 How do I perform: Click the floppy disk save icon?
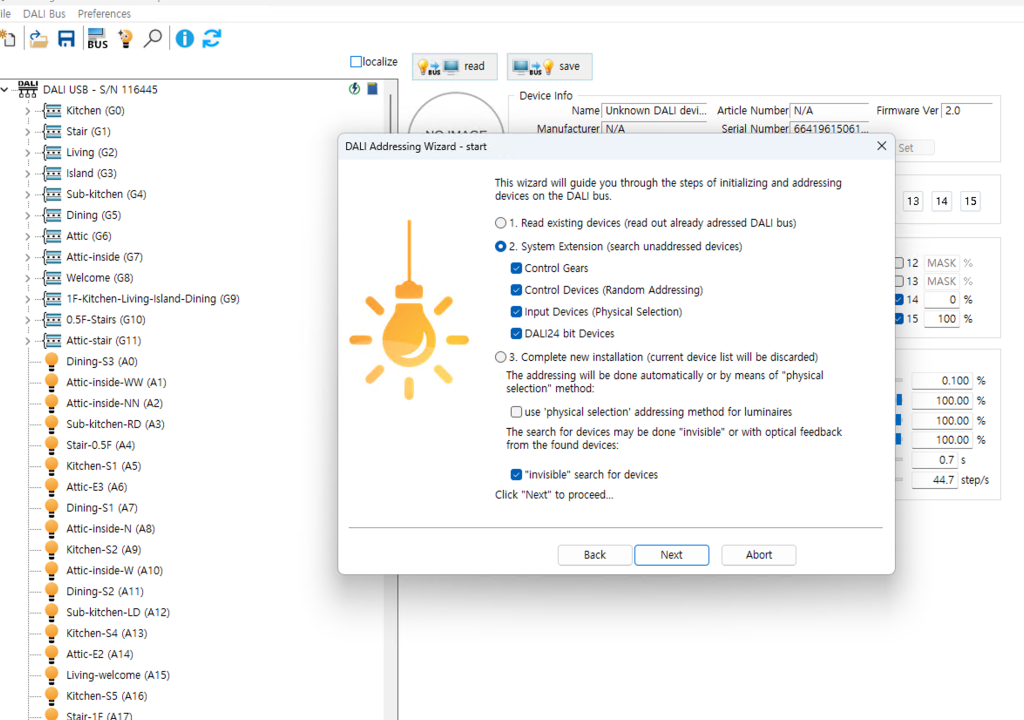[66, 39]
